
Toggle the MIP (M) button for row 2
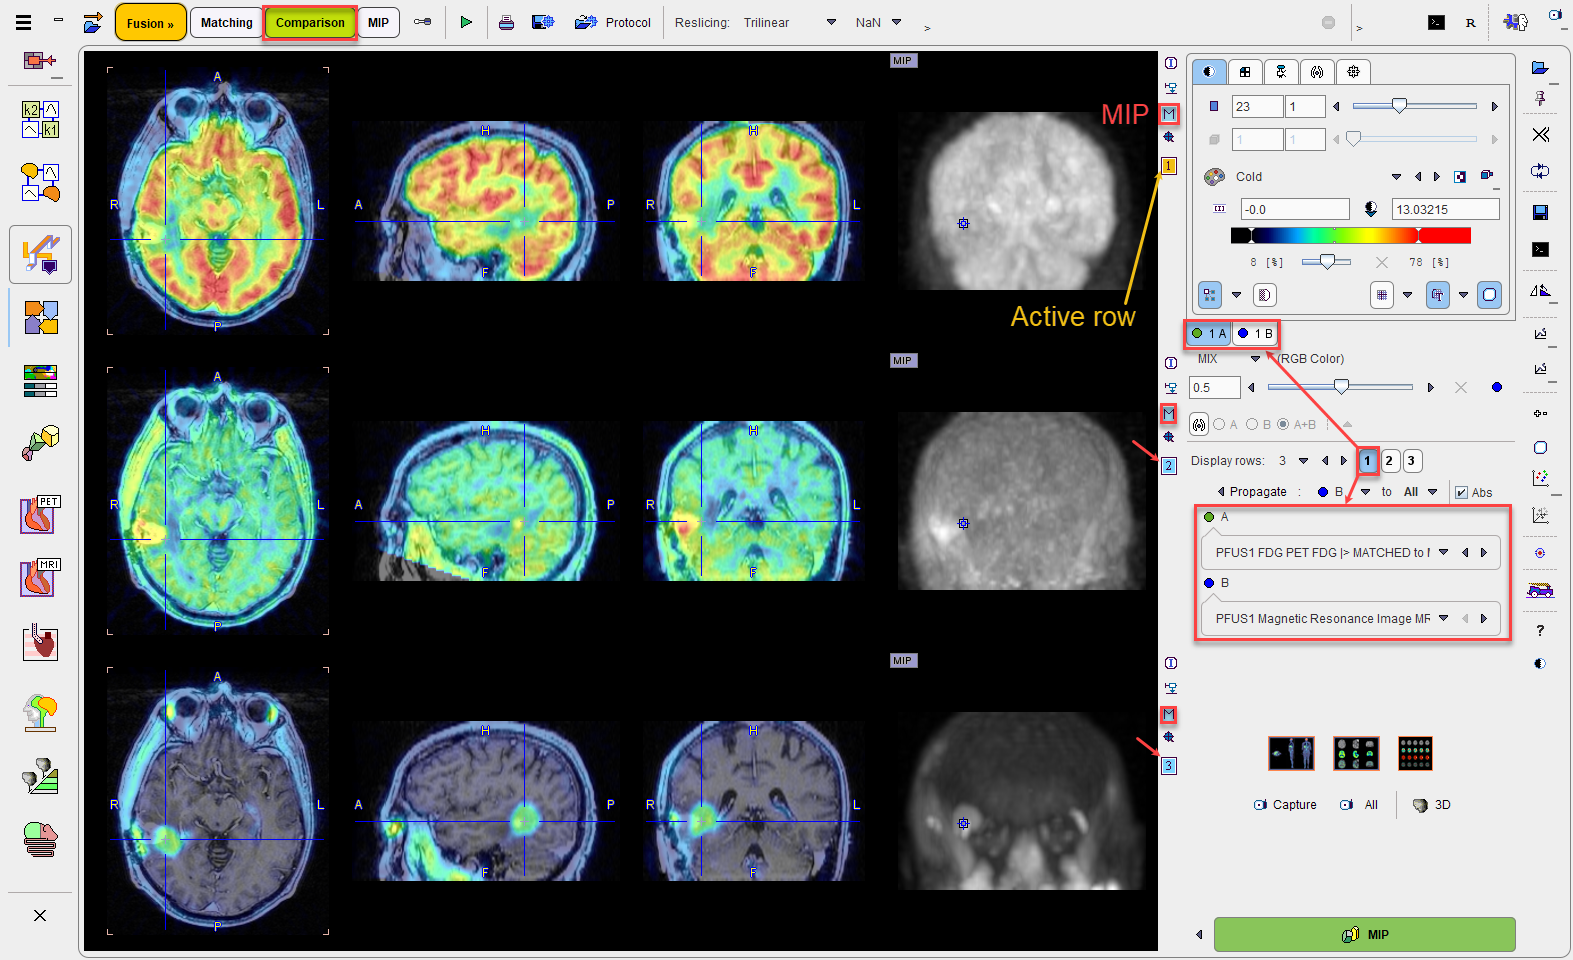click(1169, 413)
